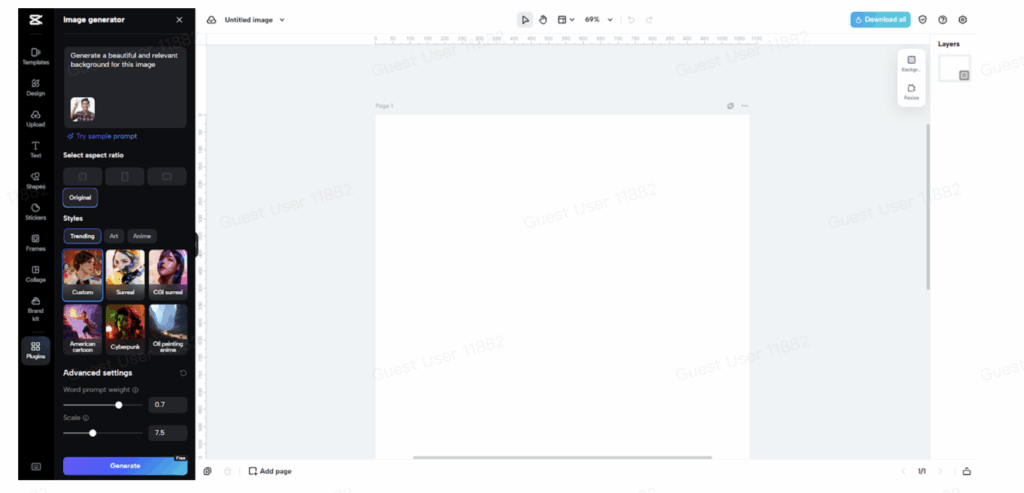Click the Generate button
The width and height of the screenshot is (1024, 493).
pyautogui.click(x=125, y=466)
